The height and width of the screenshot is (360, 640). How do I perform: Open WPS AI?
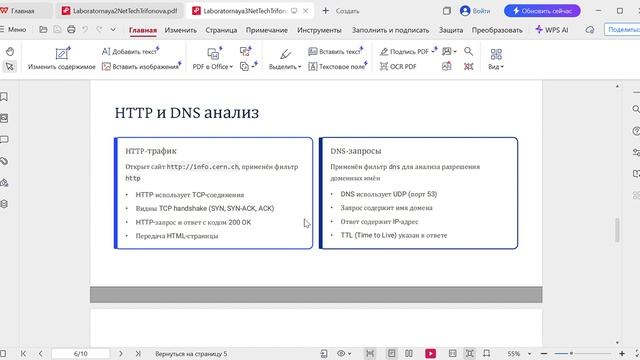tap(552, 30)
